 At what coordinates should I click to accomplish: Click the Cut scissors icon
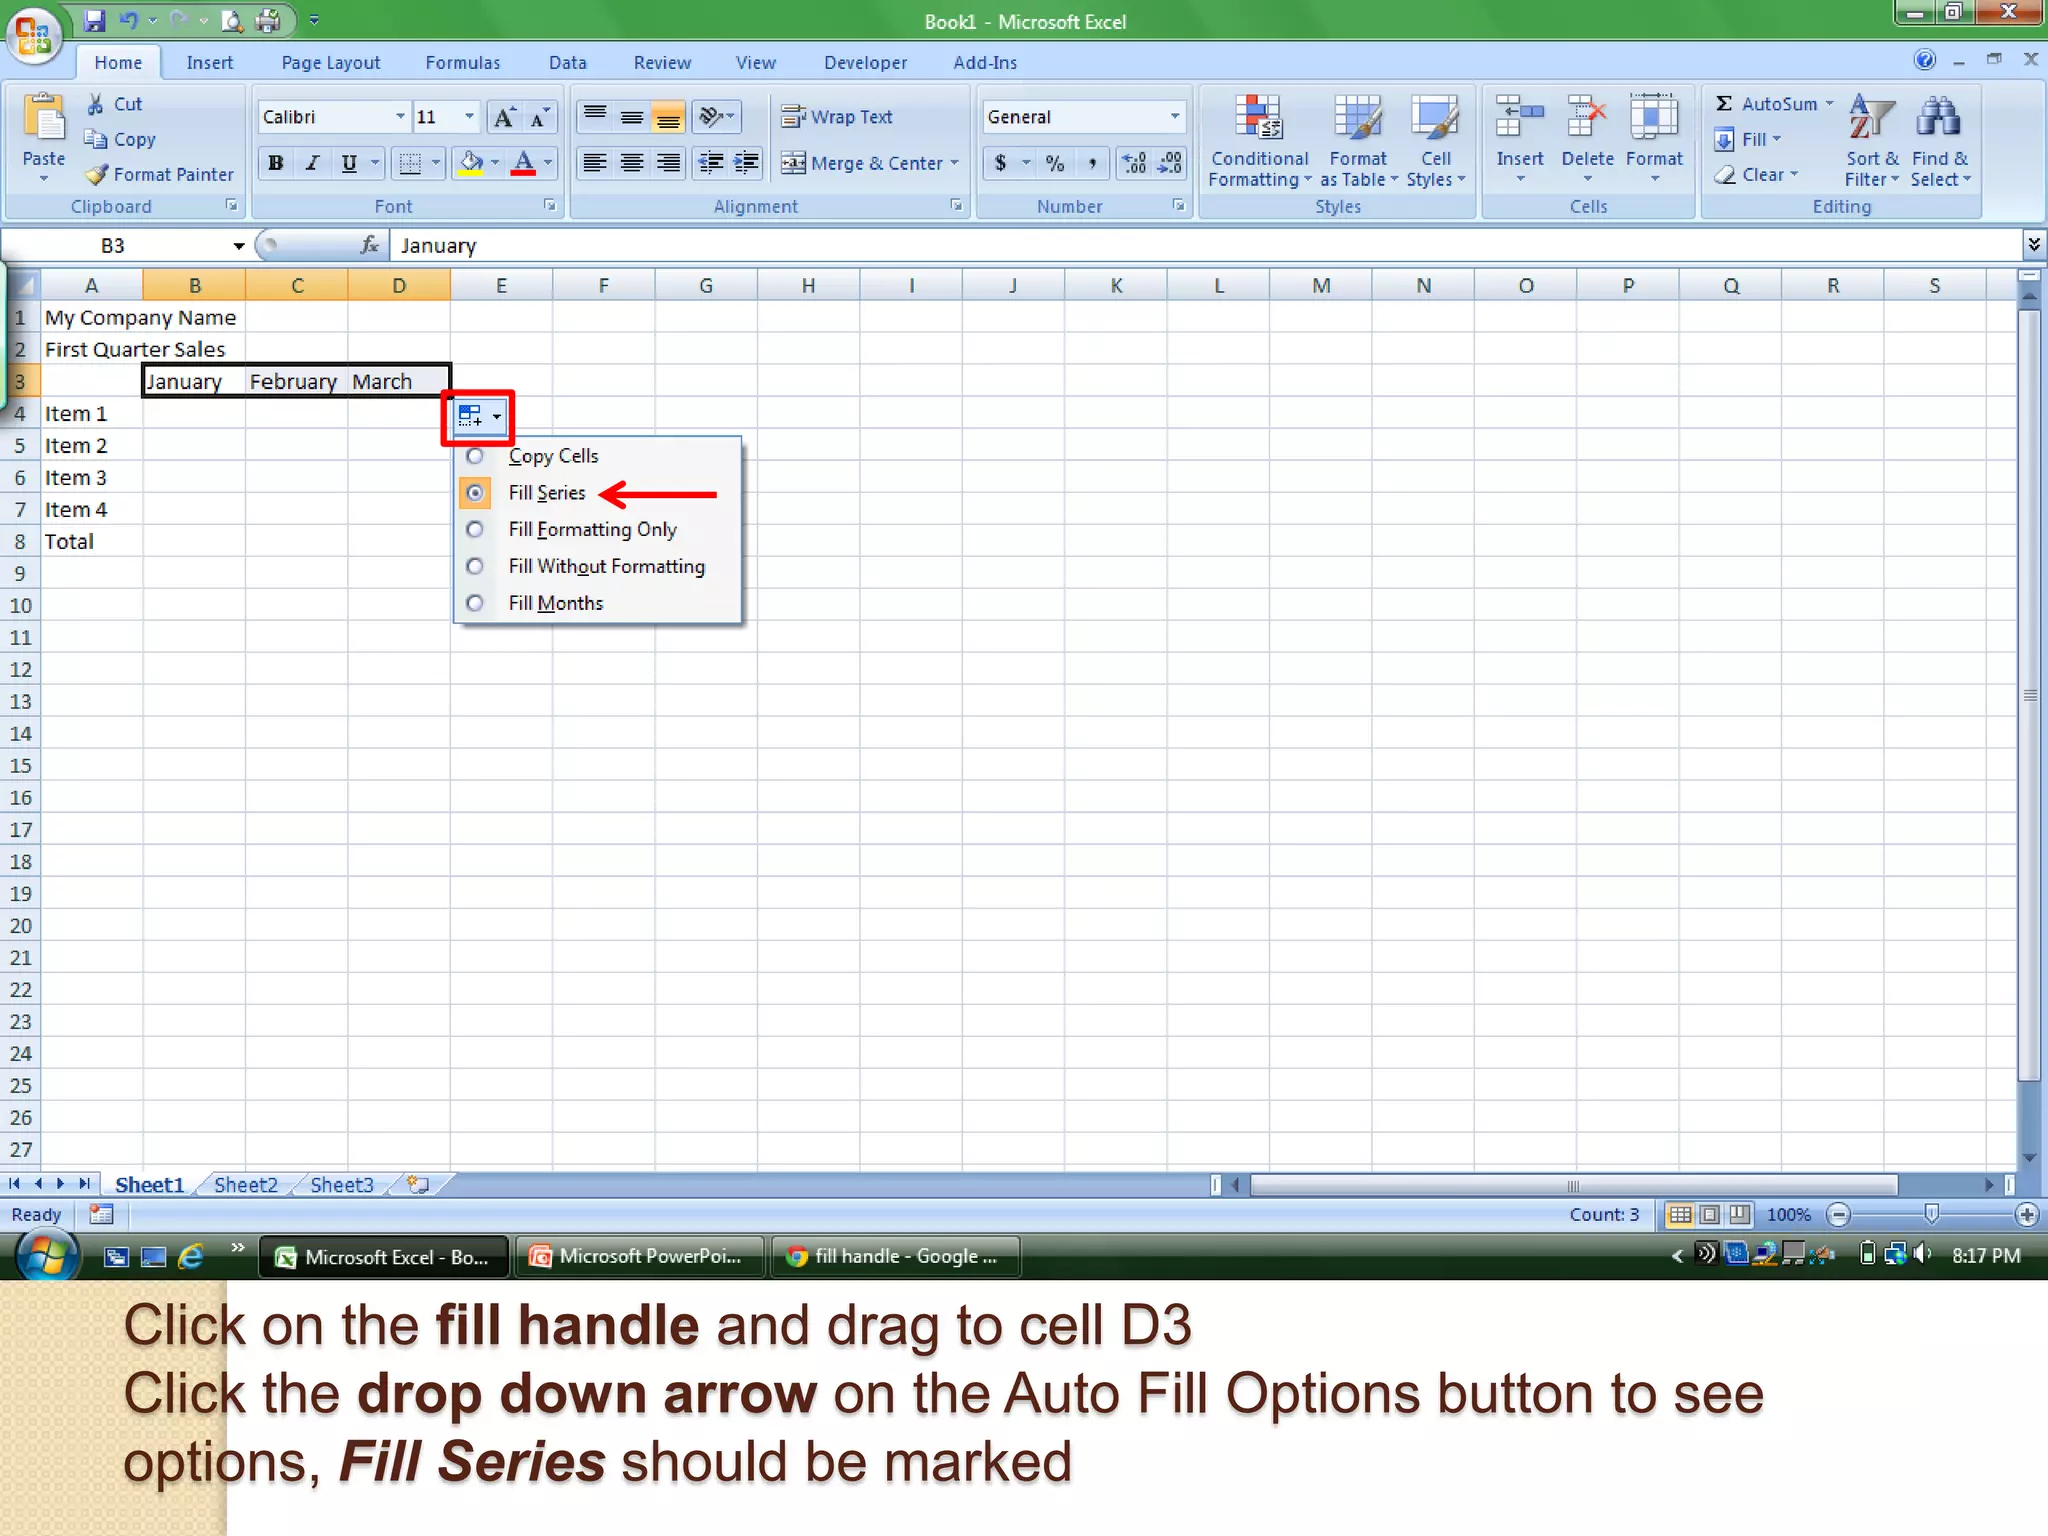[x=96, y=104]
